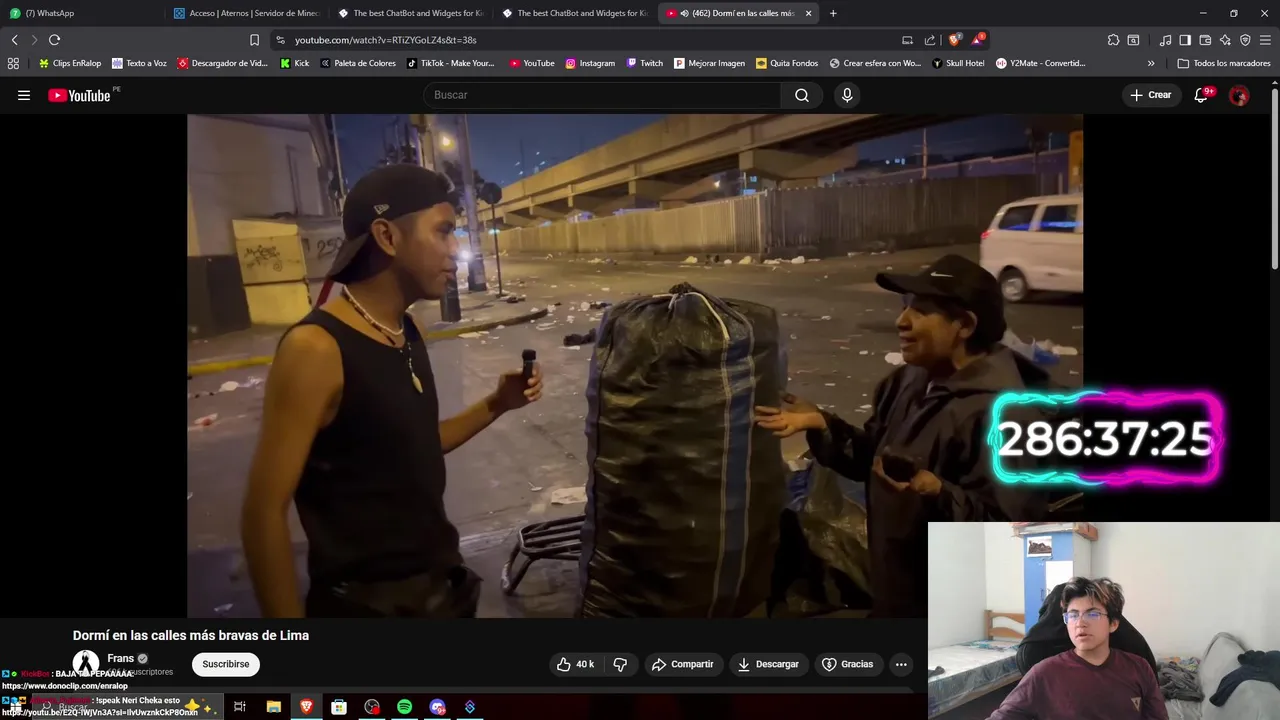Viewport: 1280px width, 720px height.
Task: Open Brave Shields lion icon
Action: [955, 40]
